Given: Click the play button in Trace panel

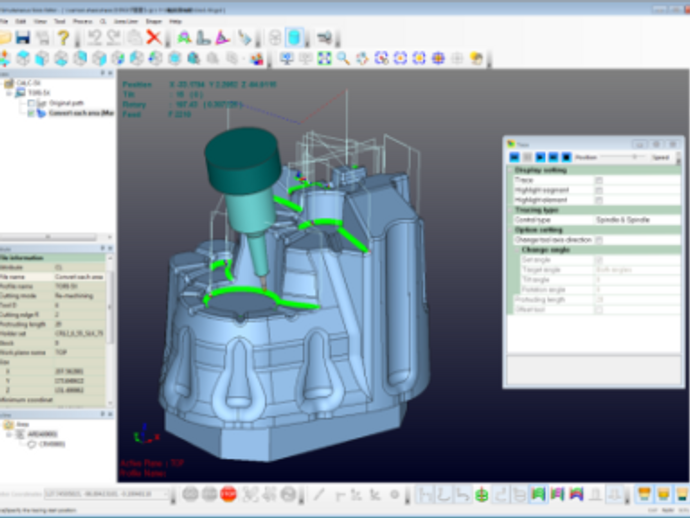Looking at the screenshot, I should 540,157.
